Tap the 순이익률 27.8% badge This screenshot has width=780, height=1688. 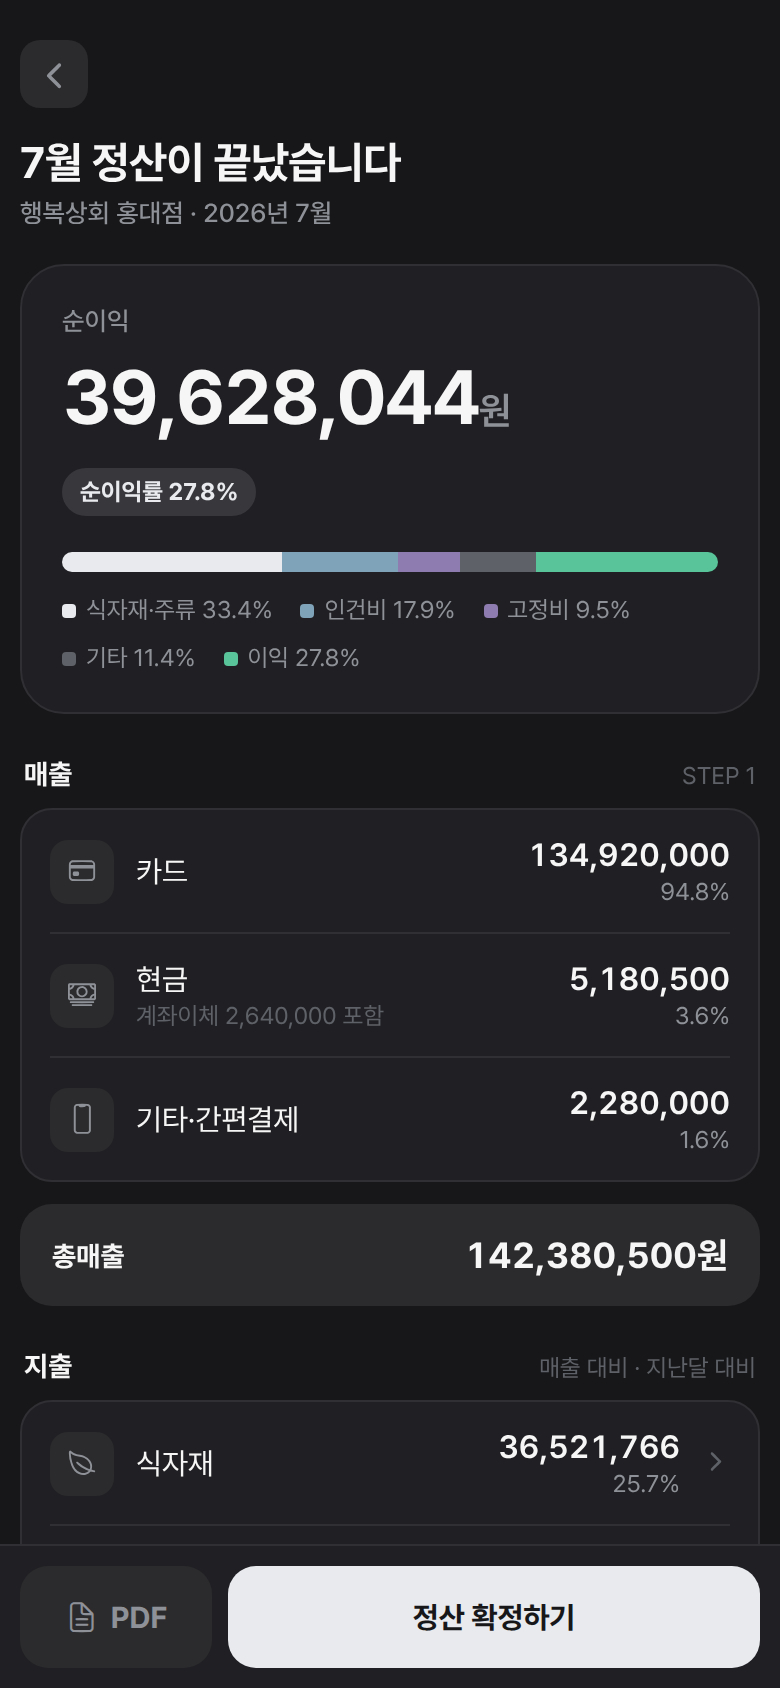[x=159, y=492]
